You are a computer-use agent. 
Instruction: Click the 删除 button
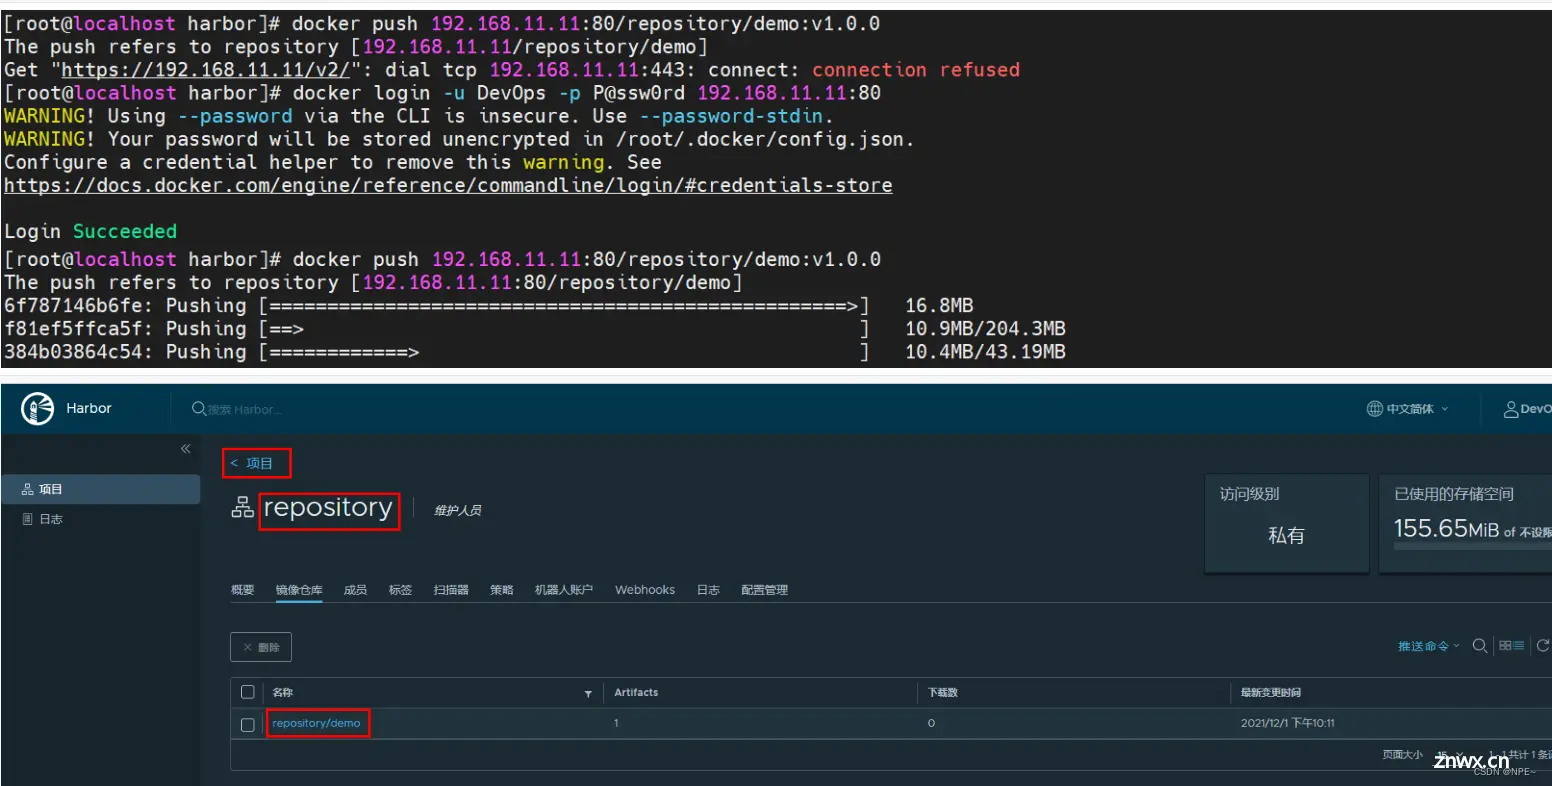click(x=261, y=647)
